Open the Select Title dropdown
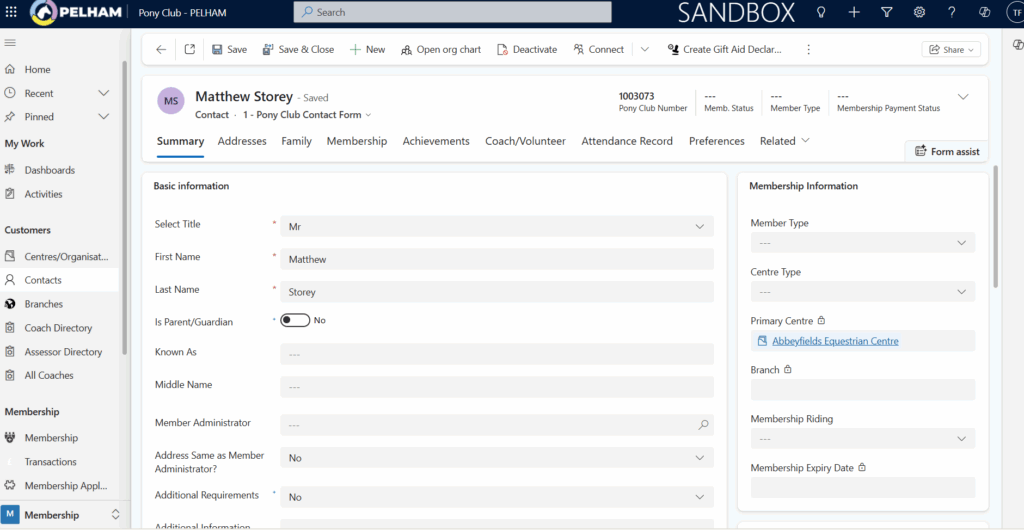This screenshot has height=530, width=1024. click(497, 227)
